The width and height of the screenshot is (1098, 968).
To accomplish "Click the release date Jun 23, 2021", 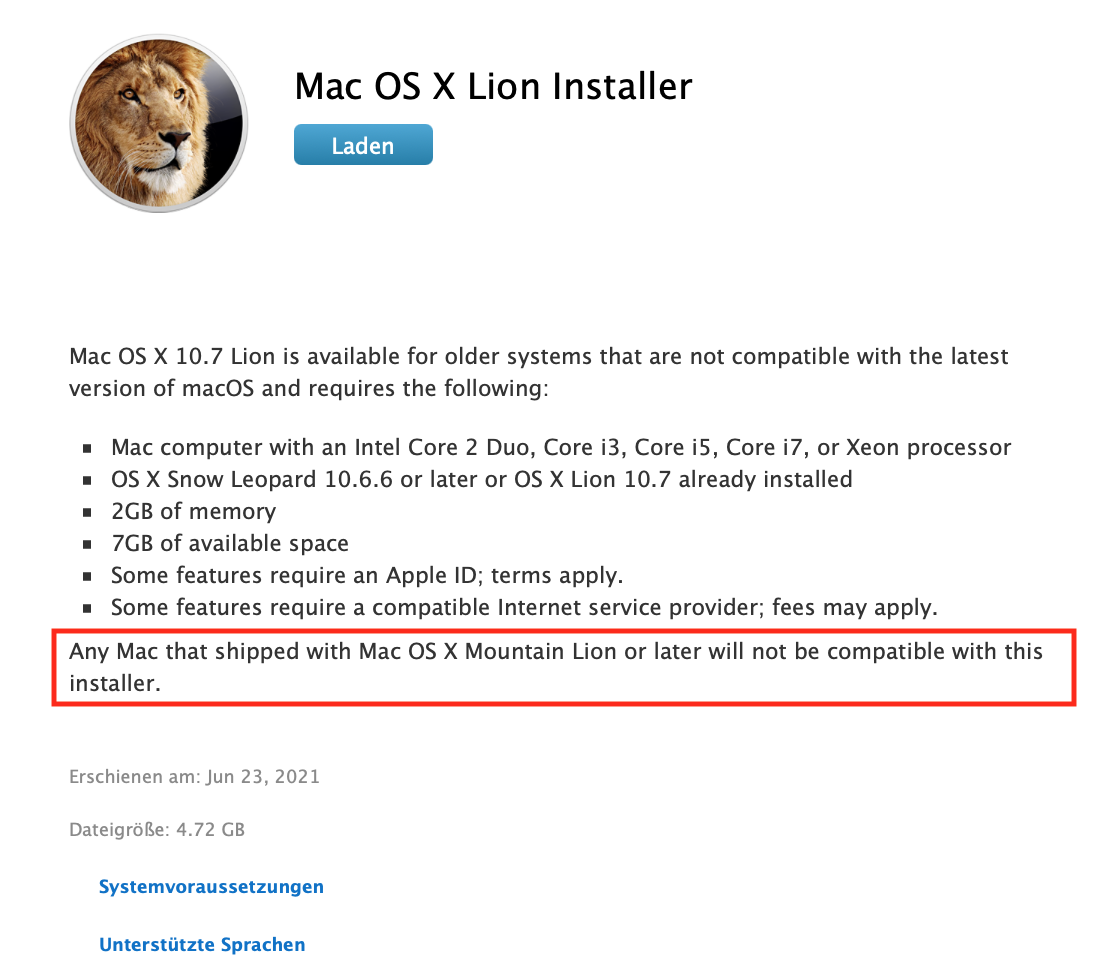I will coord(263,777).
